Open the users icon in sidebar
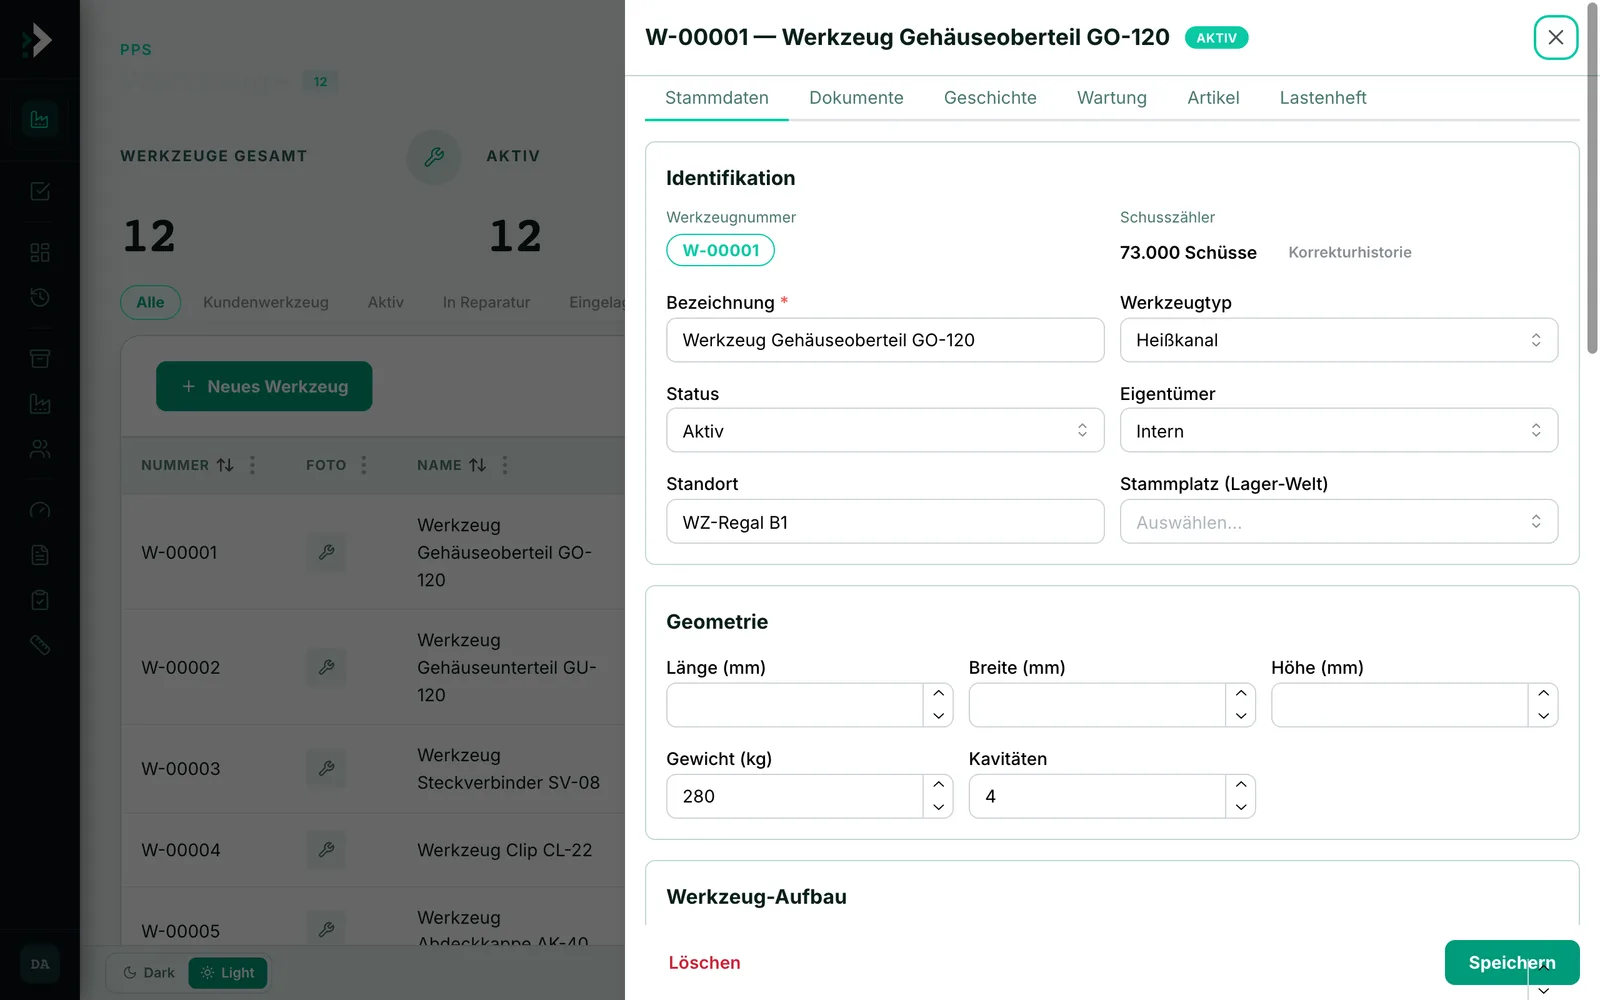This screenshot has width=1600, height=1000. pos(40,449)
